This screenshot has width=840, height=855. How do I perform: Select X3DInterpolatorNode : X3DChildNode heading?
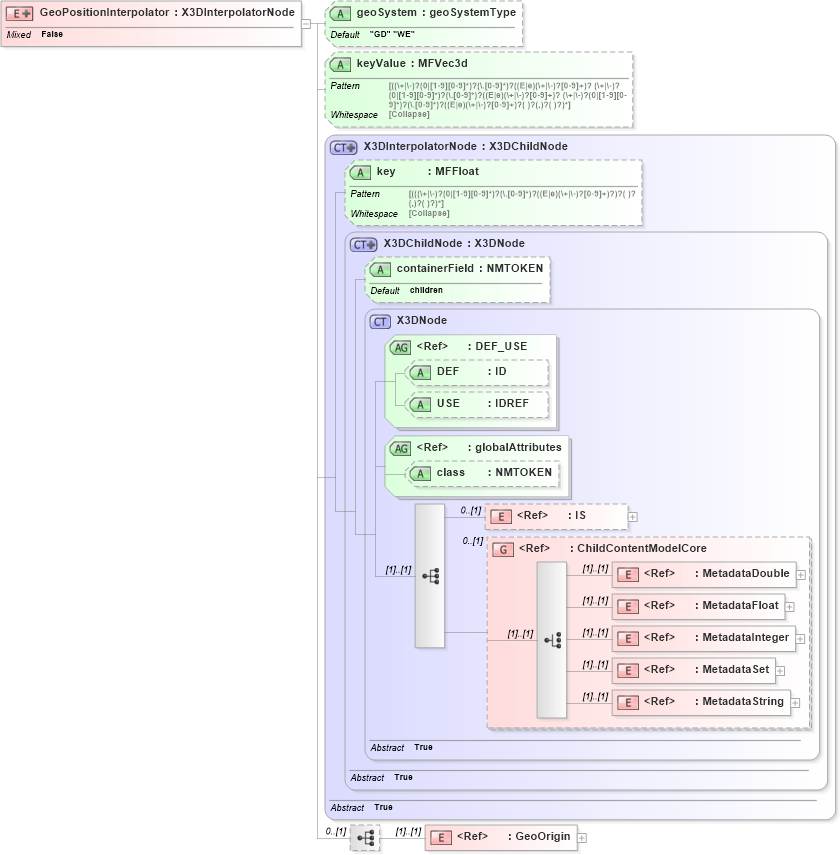[x=465, y=146]
